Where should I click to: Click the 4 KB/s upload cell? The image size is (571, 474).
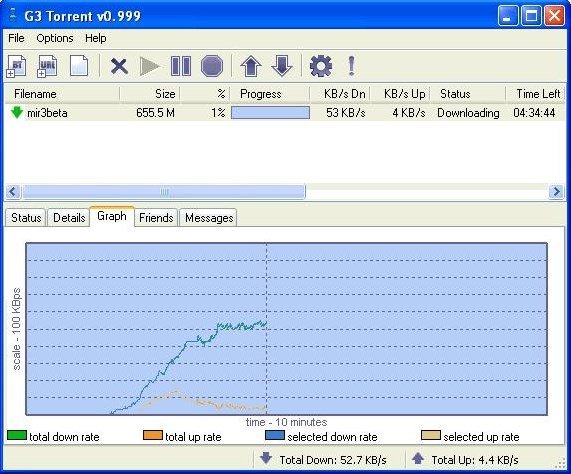coord(409,113)
